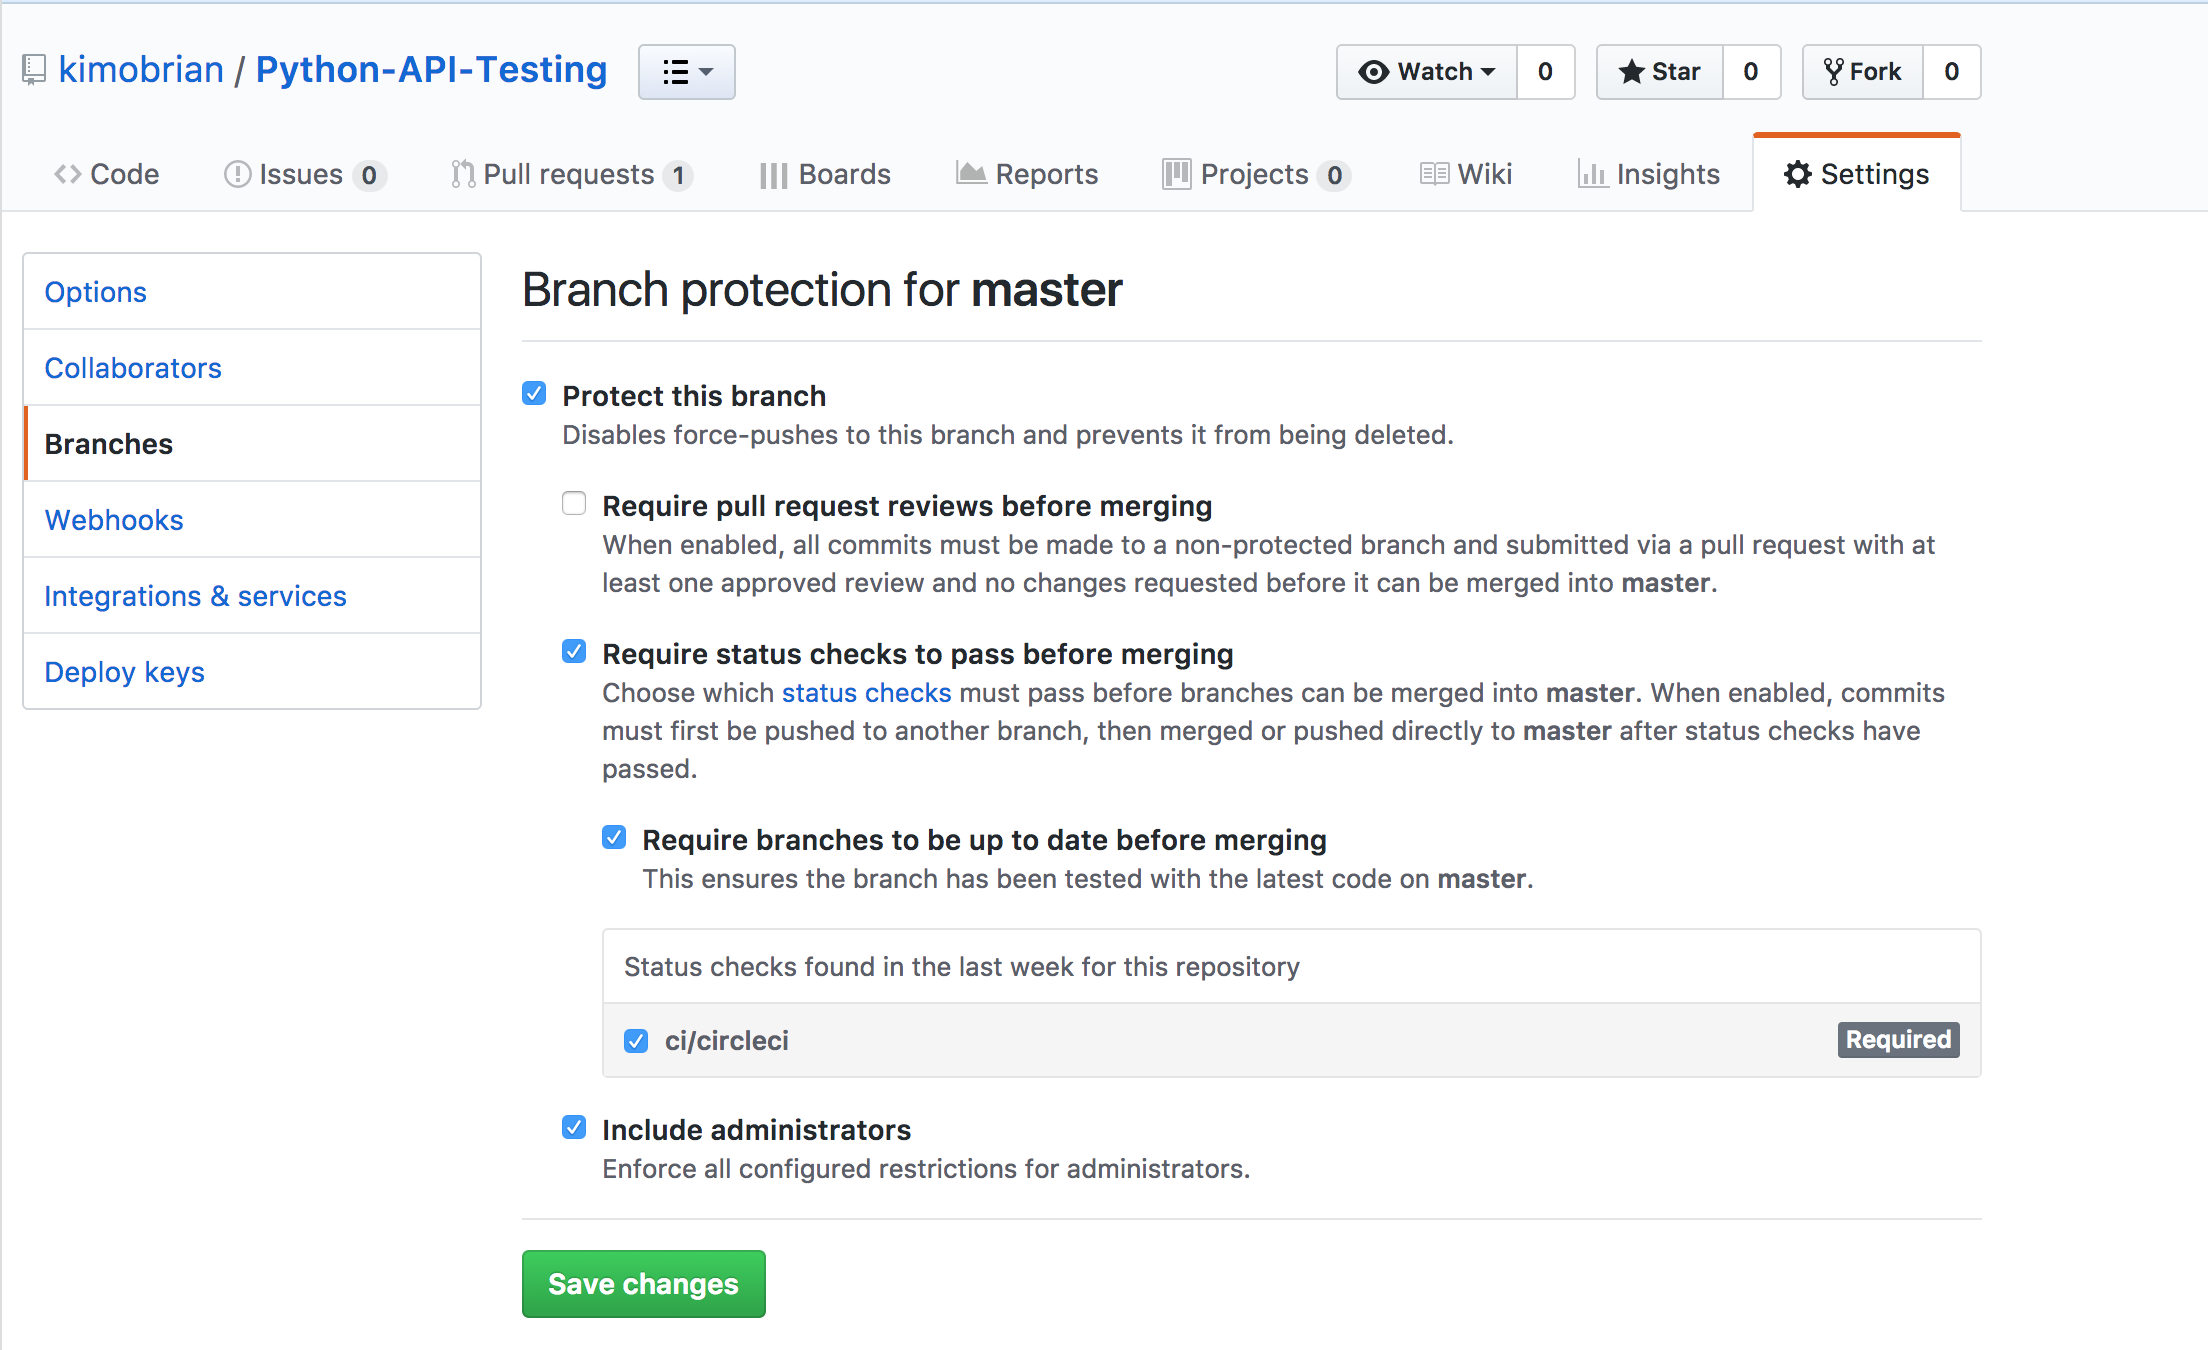Click the Fork count showing zero
The height and width of the screenshot is (1350, 2208).
[x=1951, y=71]
